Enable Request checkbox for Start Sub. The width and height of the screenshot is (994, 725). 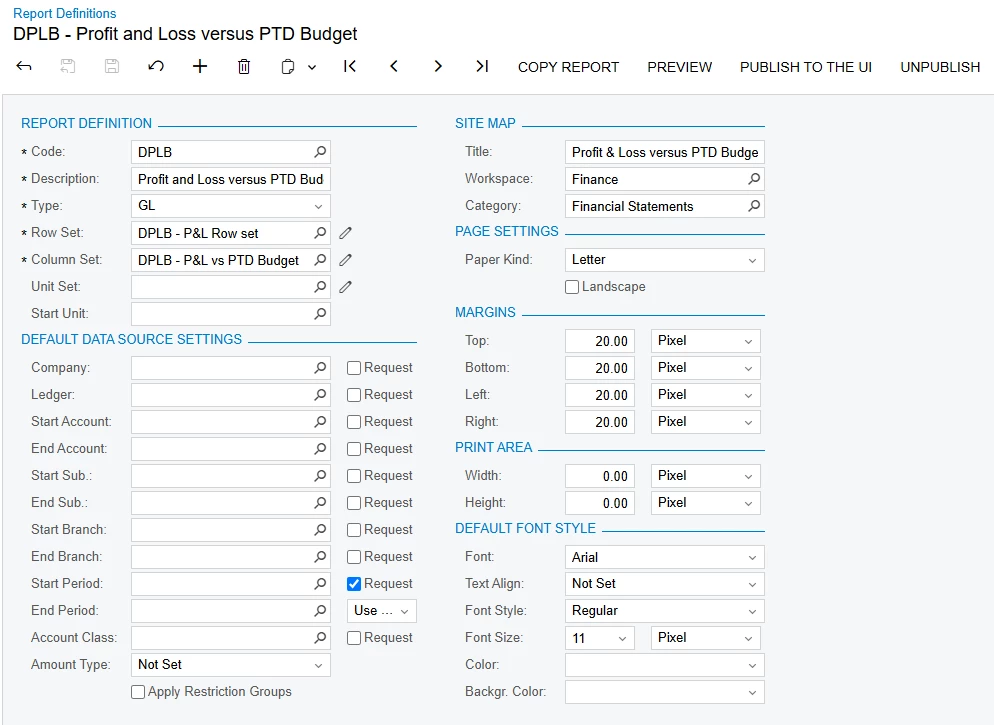tap(354, 476)
